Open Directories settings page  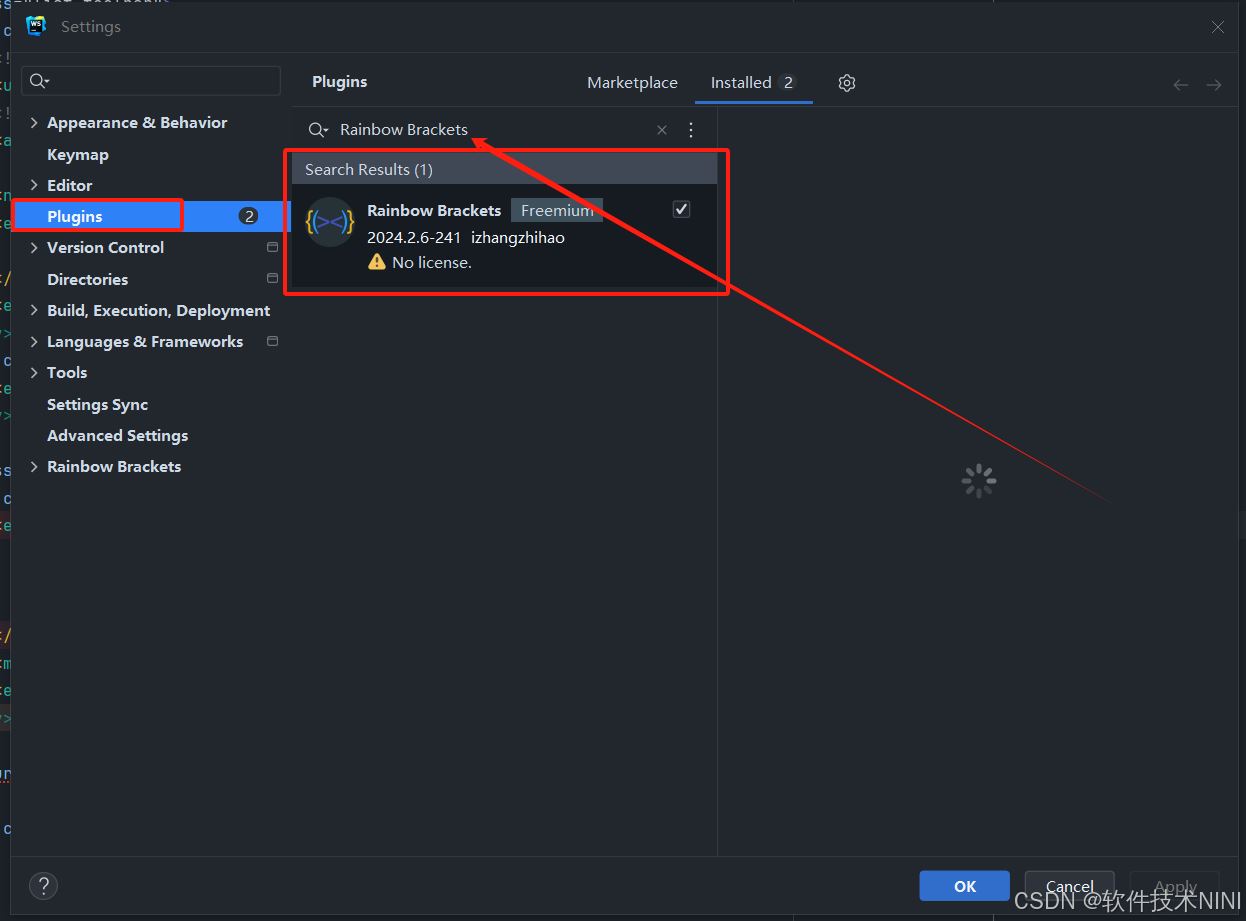tap(87, 279)
